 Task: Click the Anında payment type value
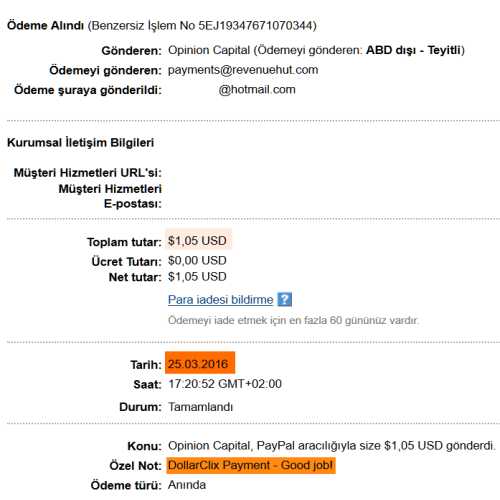click(x=187, y=485)
